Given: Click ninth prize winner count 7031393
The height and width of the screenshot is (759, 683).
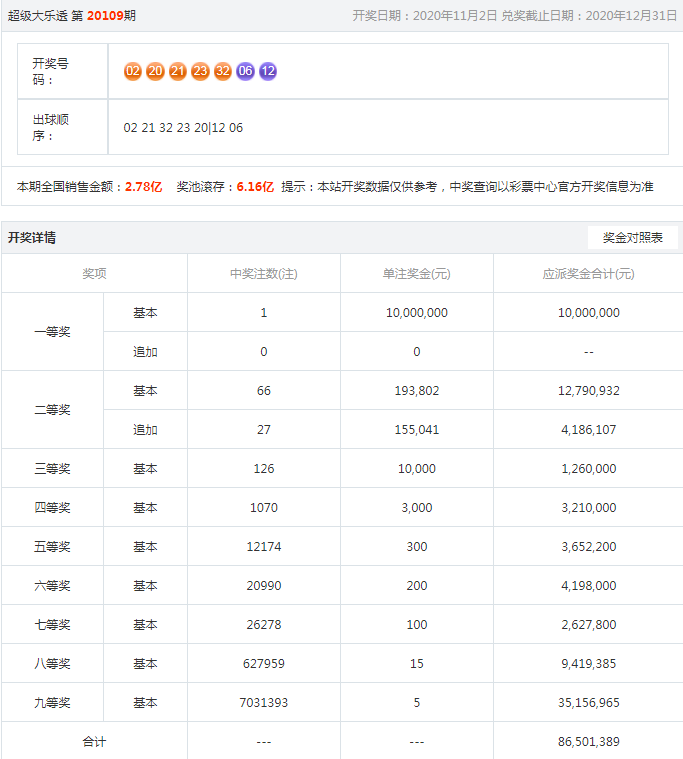Looking at the screenshot, I should click(x=264, y=703).
